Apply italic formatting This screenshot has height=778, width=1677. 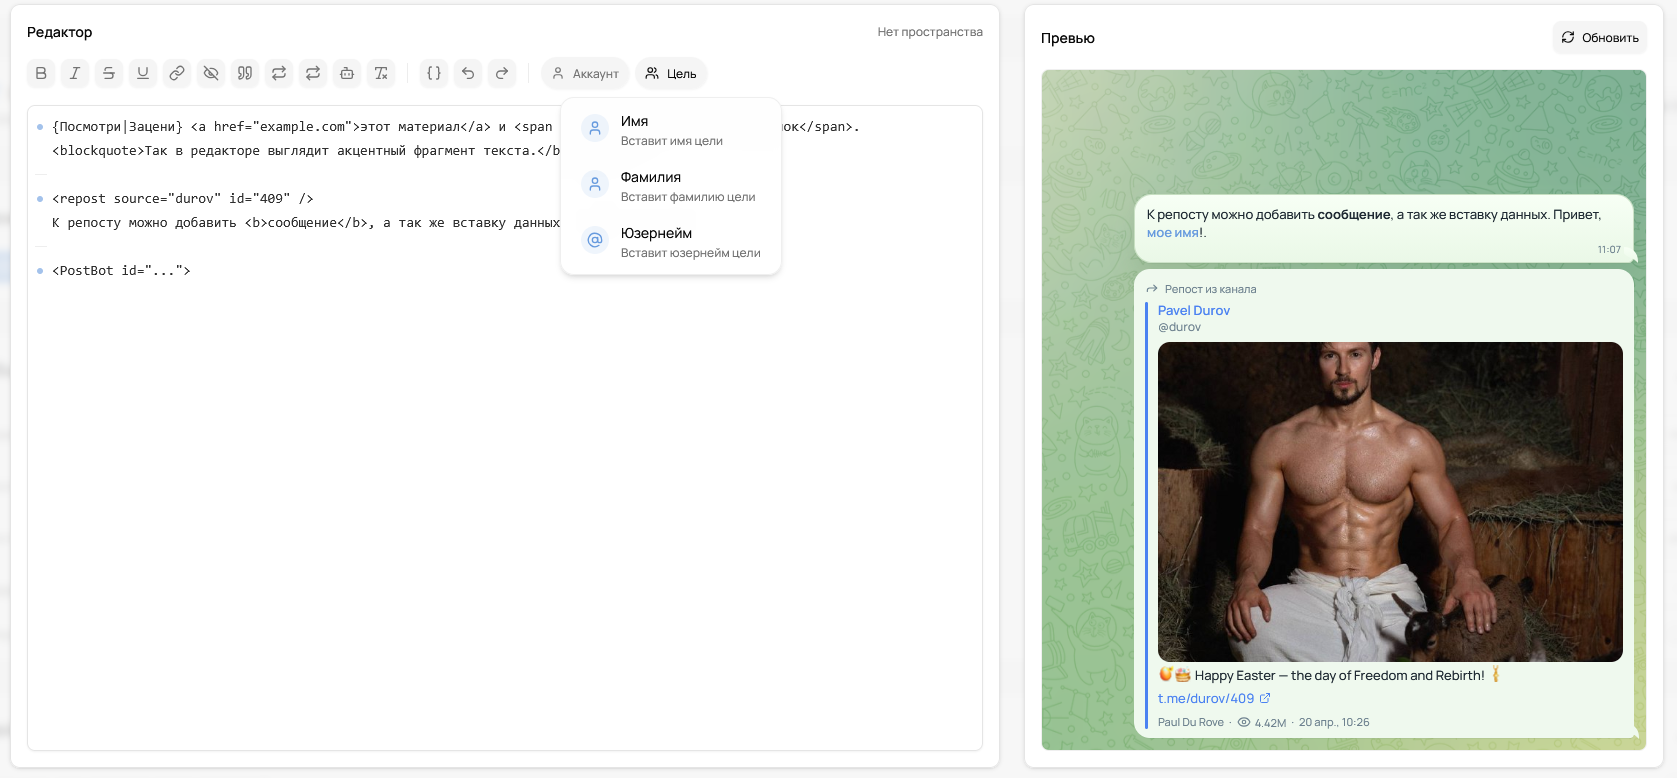click(75, 73)
